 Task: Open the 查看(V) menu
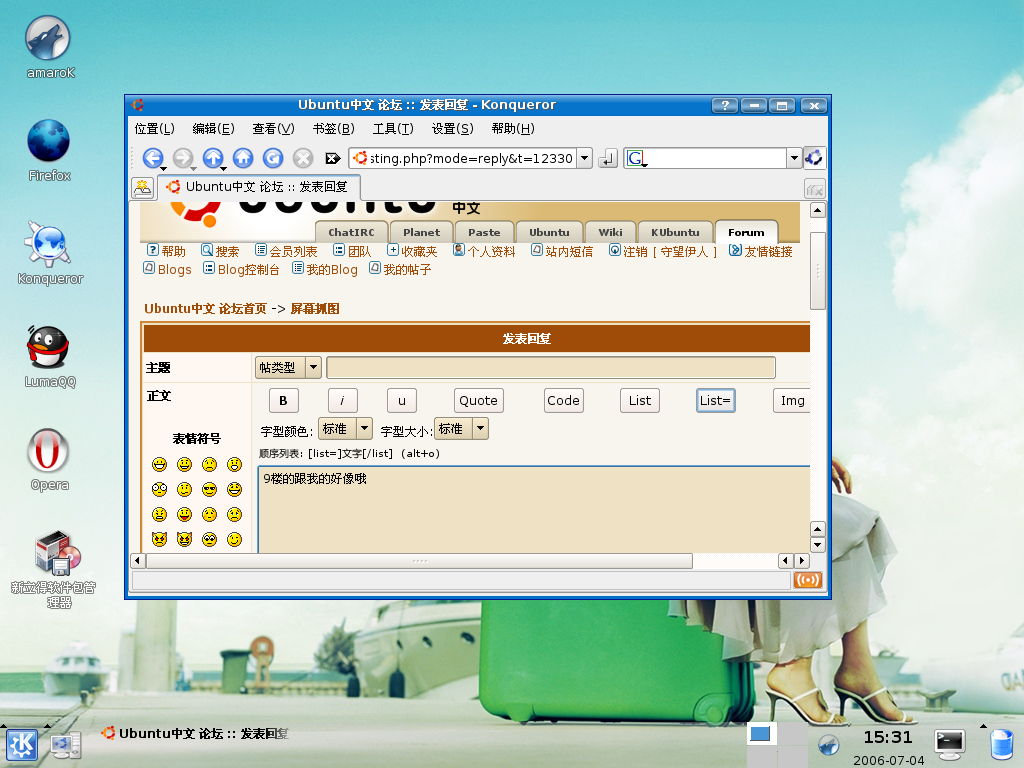click(274, 129)
